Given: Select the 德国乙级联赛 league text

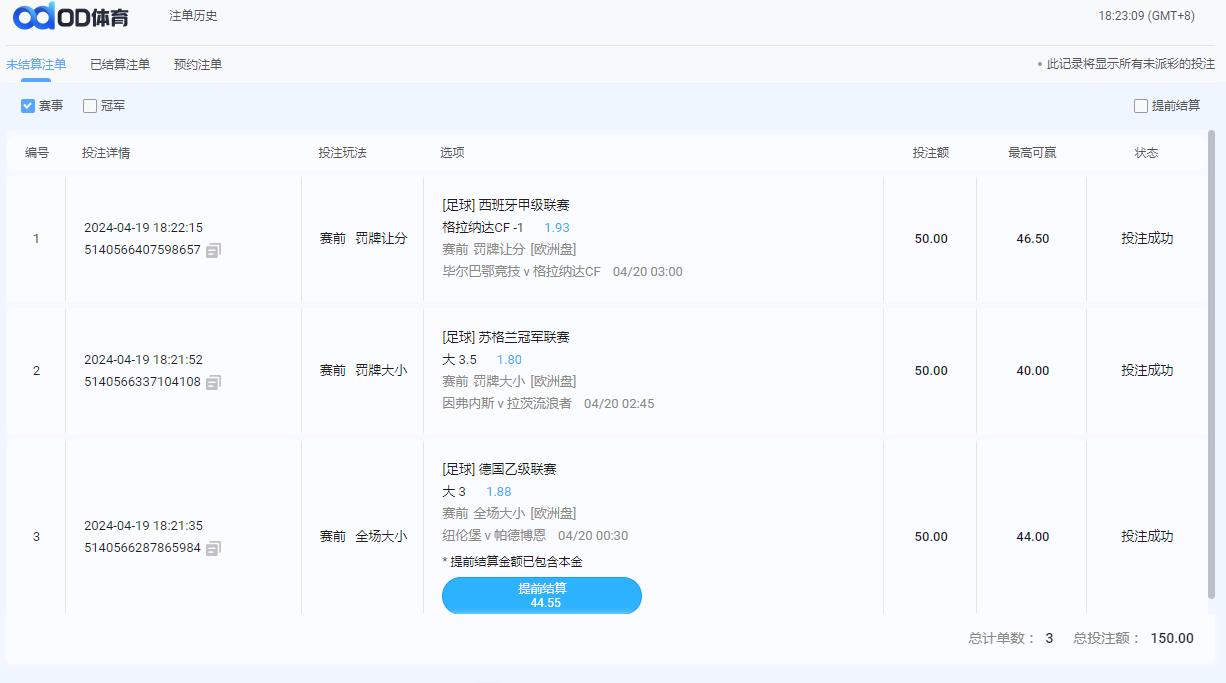Looking at the screenshot, I should 518,470.
